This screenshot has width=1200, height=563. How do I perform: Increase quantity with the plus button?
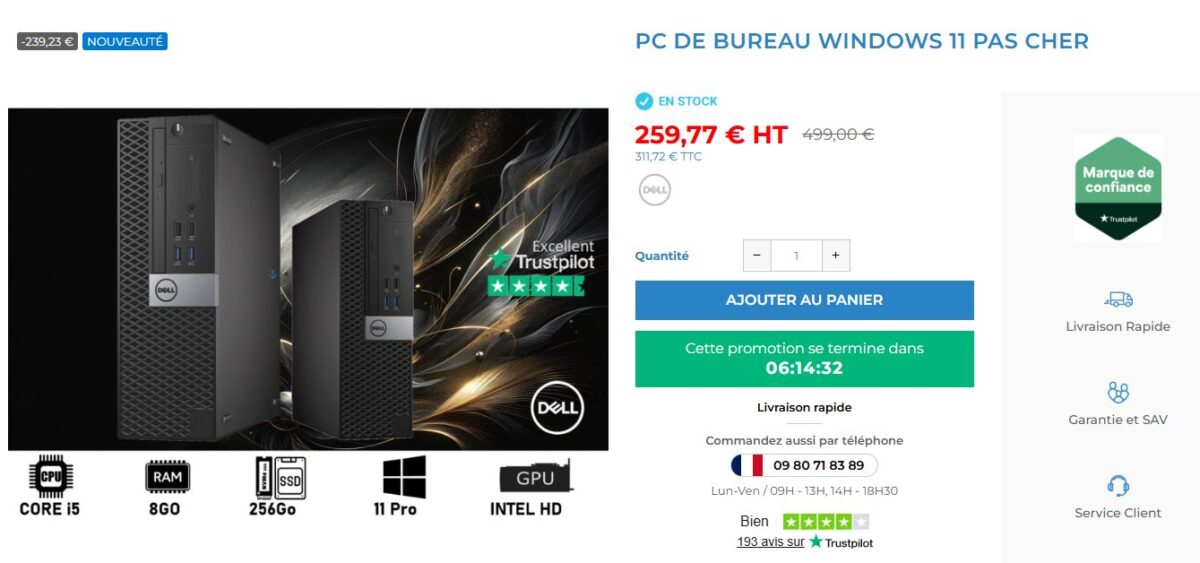[836, 255]
